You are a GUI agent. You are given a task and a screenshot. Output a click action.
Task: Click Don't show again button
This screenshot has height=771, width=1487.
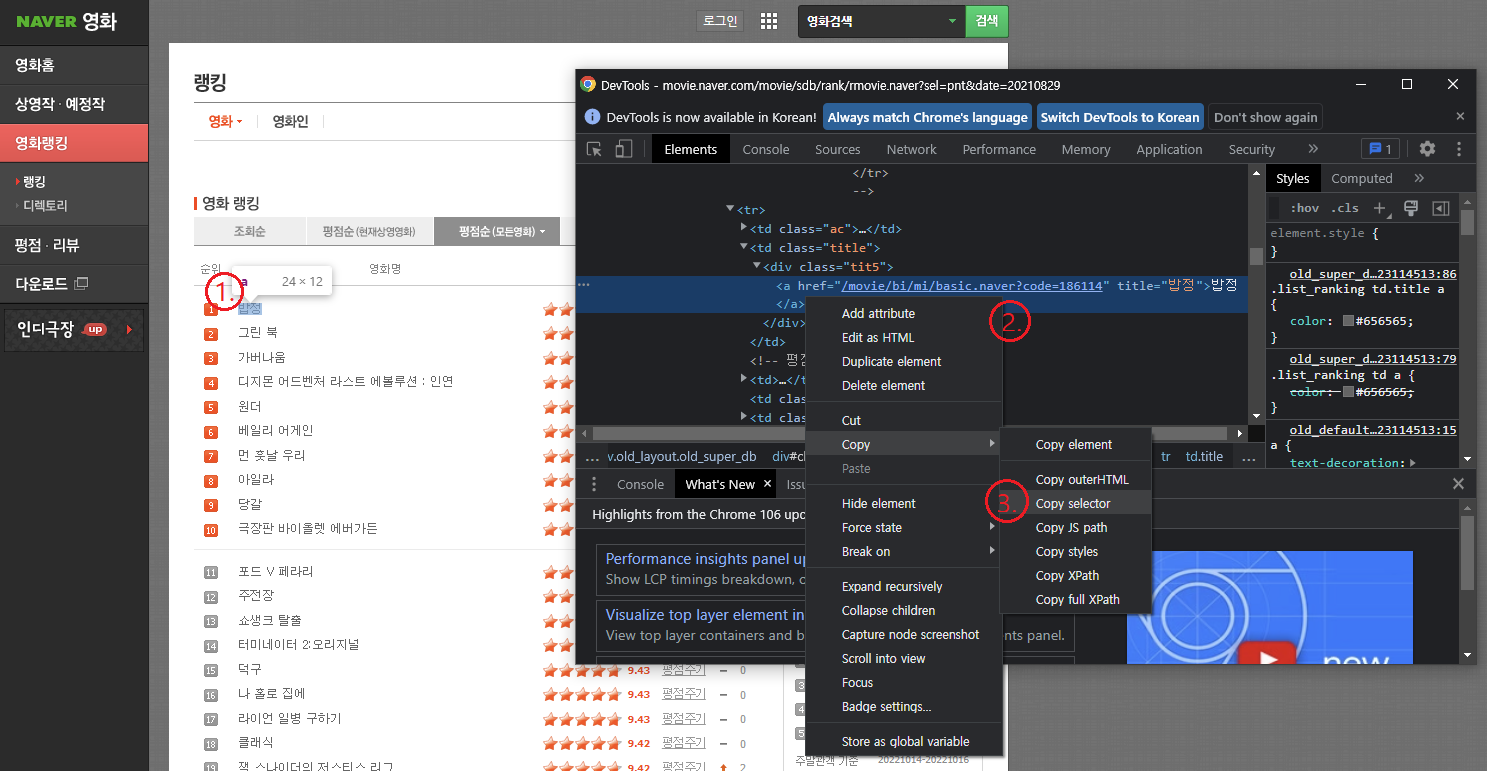pos(1265,117)
